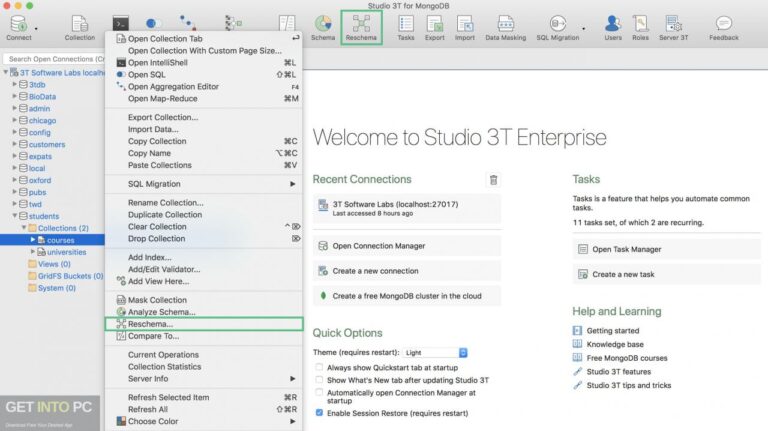
Task: Choose Open IntelliShell from context menu
Action: point(204,63)
